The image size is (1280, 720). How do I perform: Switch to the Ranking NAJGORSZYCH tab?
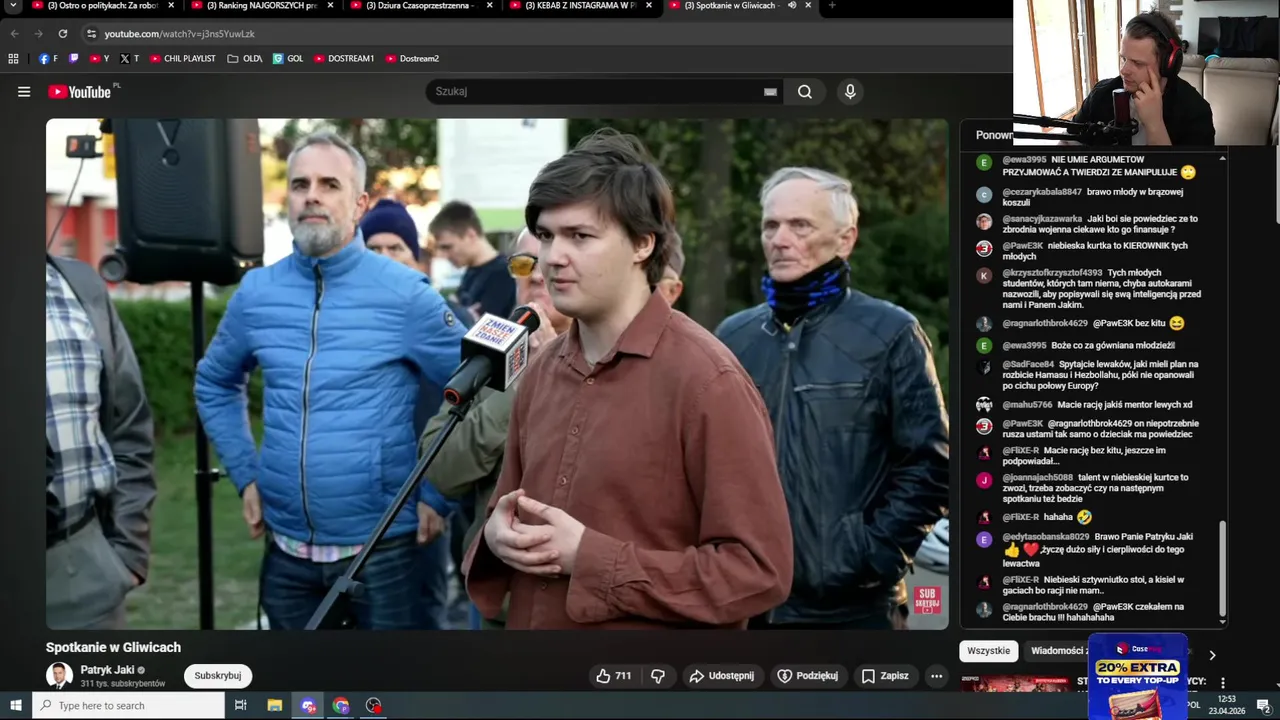[262, 6]
